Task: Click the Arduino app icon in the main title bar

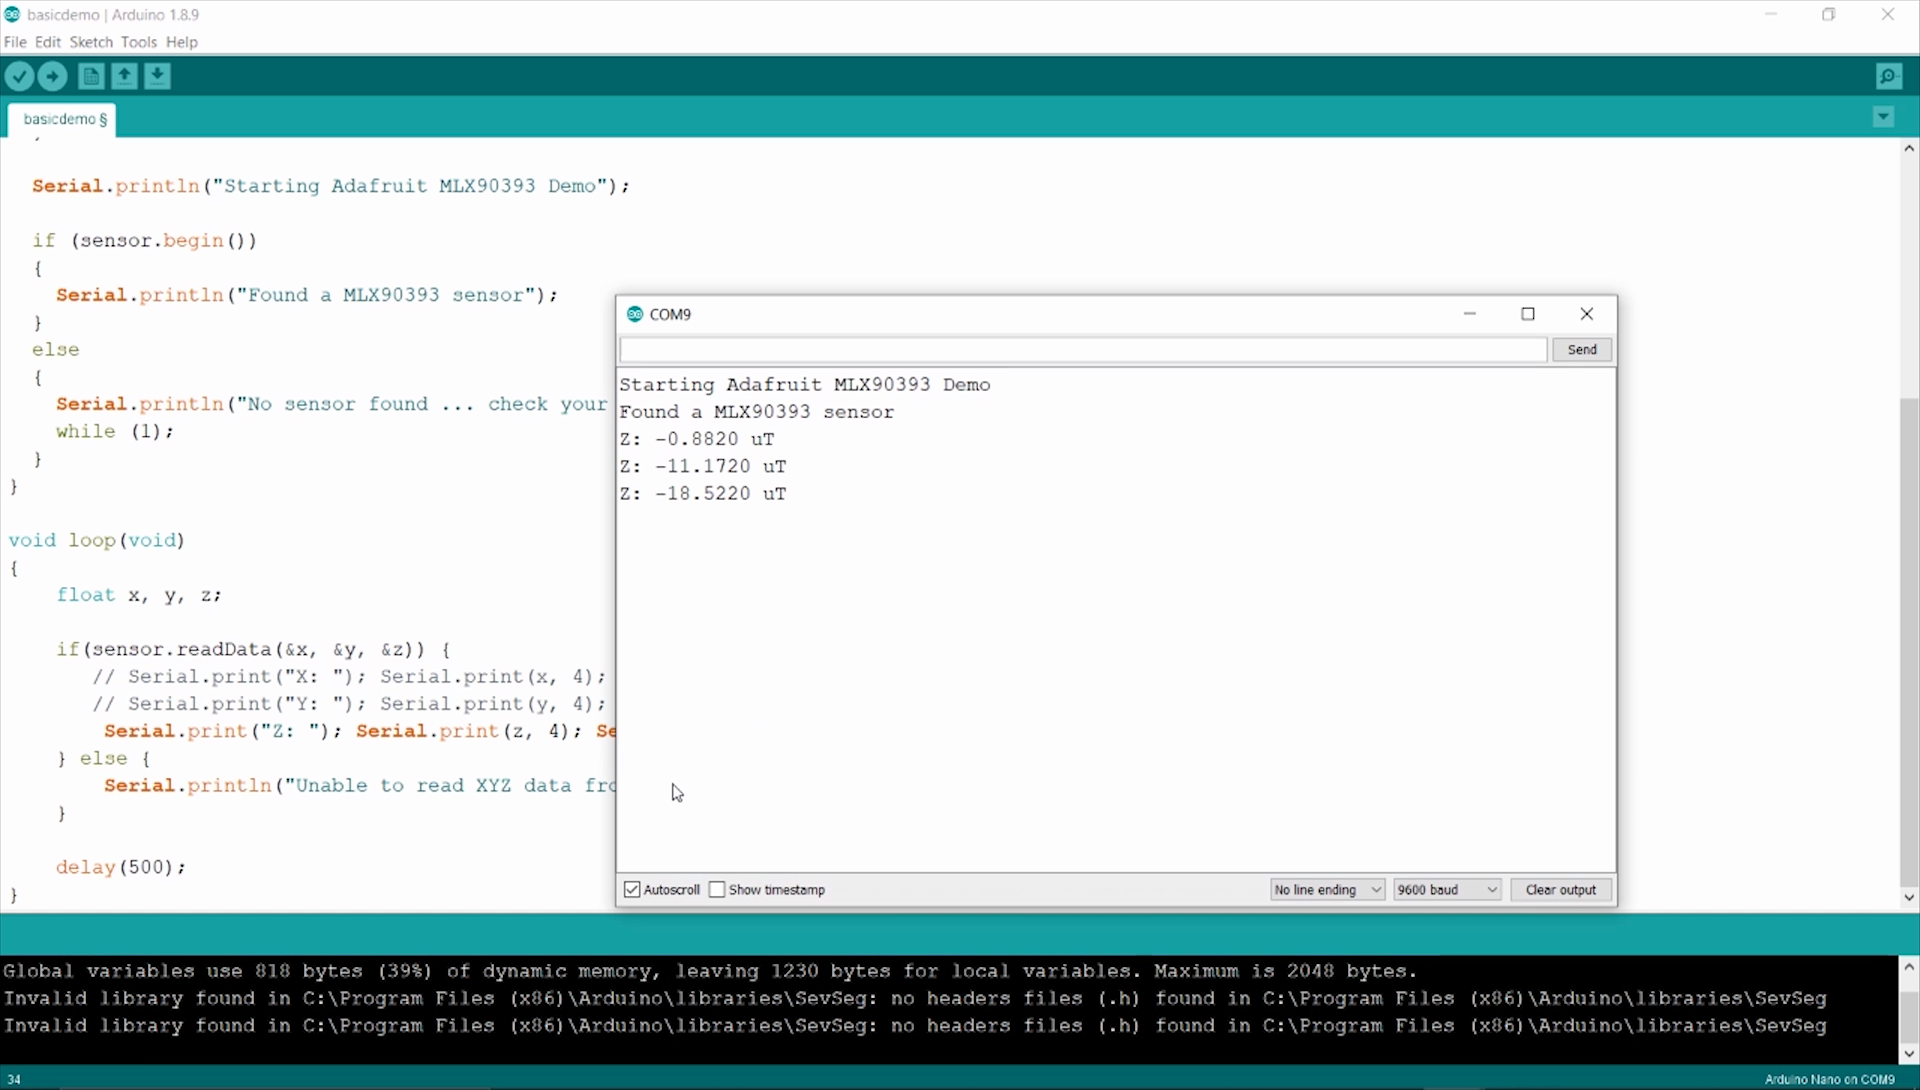Action: (12, 14)
